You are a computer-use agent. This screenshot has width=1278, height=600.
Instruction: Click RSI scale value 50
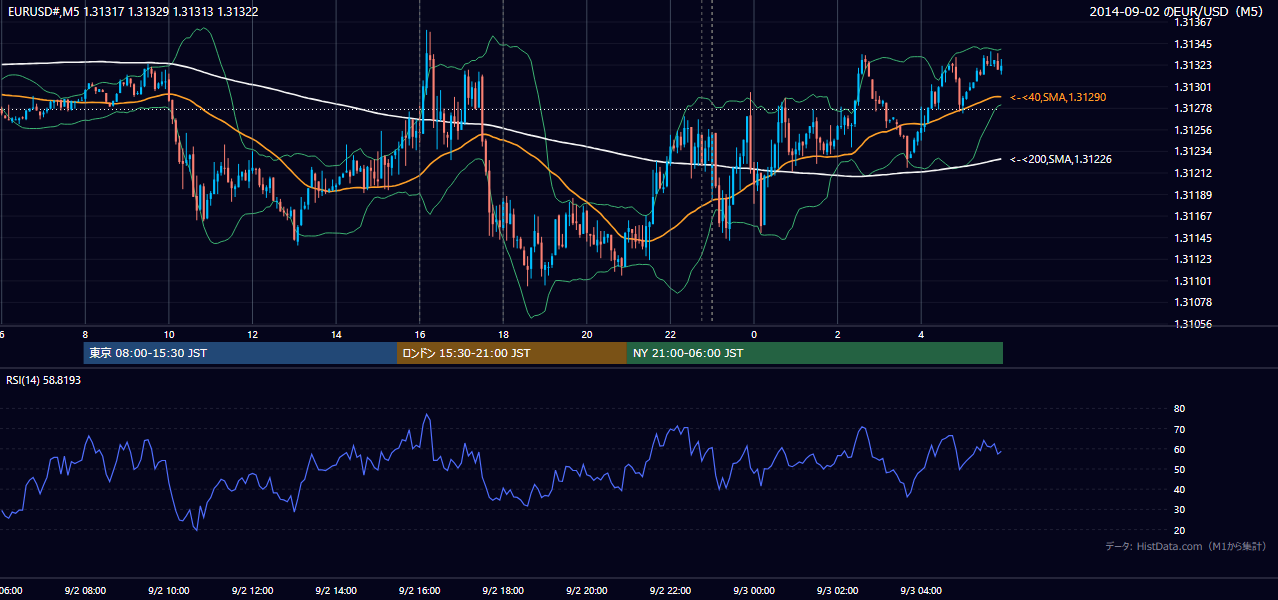[1179, 469]
